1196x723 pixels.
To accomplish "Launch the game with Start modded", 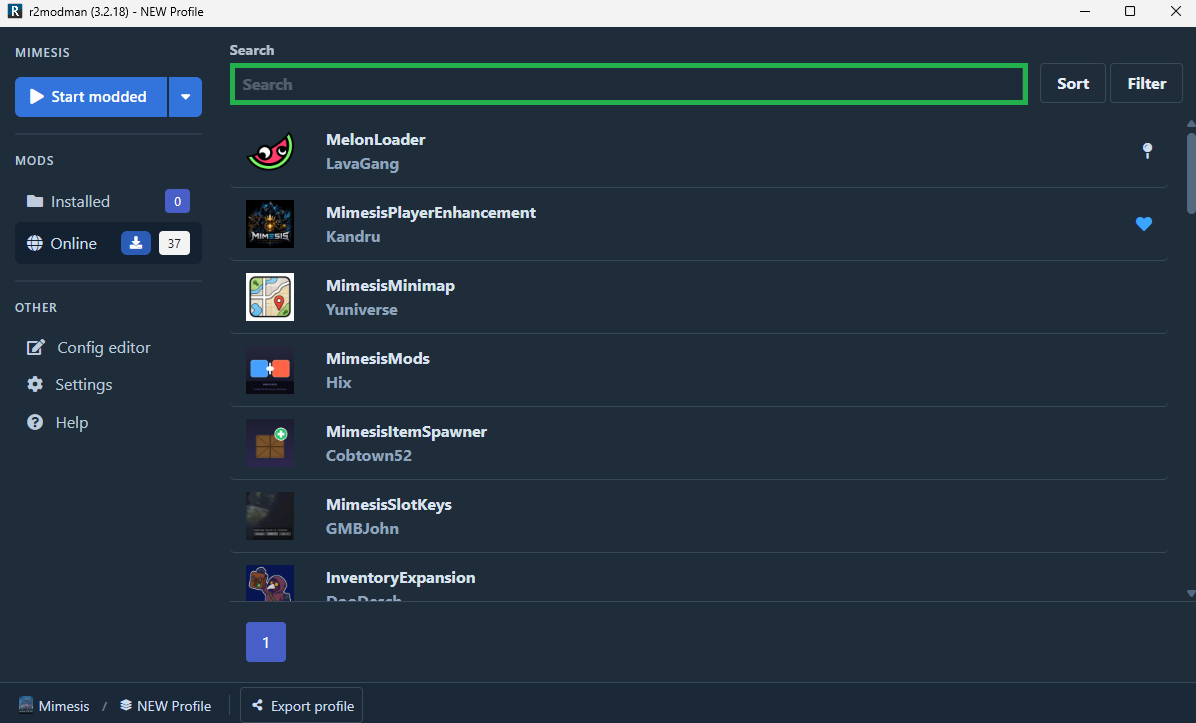I will (x=91, y=97).
